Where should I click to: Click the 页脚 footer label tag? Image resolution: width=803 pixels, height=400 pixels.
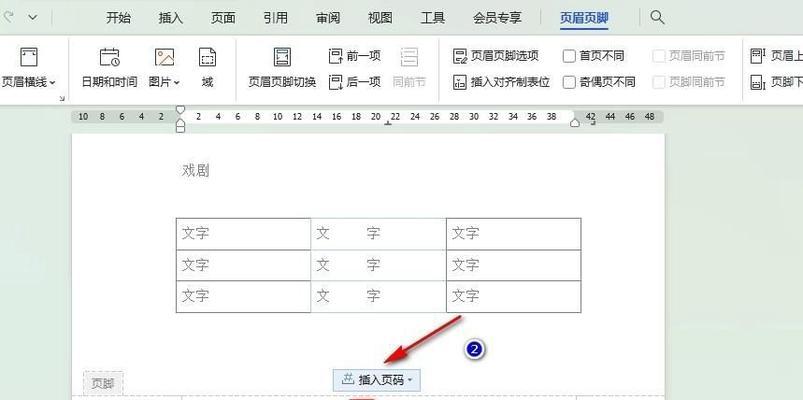click(103, 383)
